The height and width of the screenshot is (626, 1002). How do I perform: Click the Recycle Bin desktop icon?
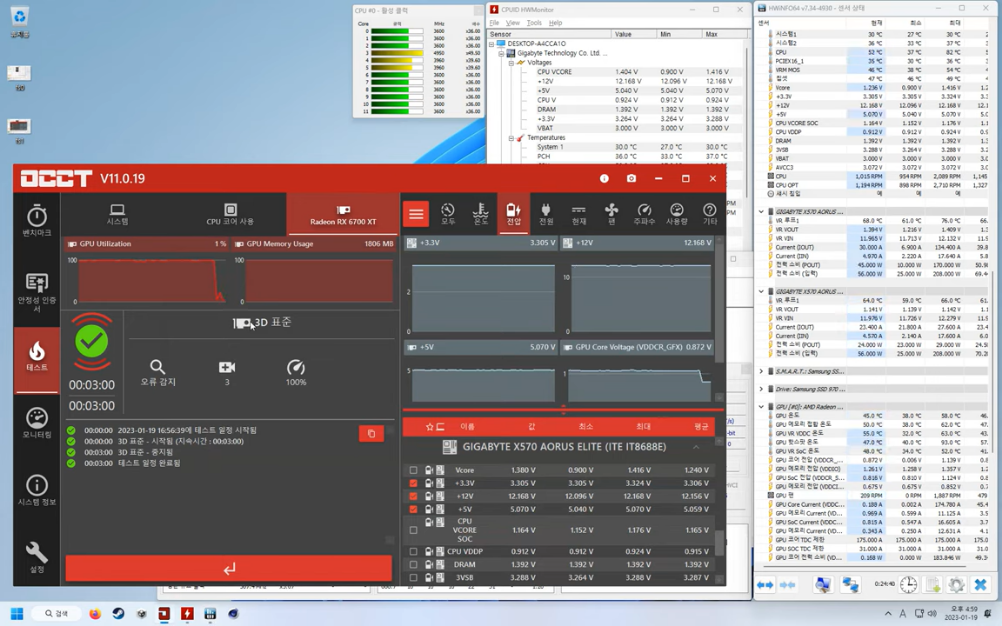[x=20, y=22]
